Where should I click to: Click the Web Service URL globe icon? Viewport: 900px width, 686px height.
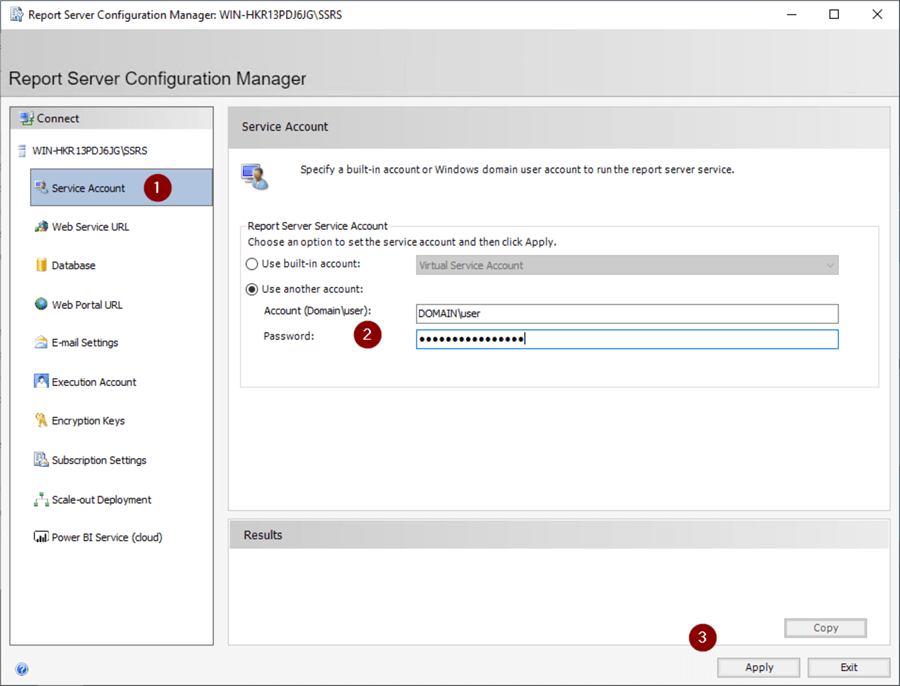tap(42, 227)
